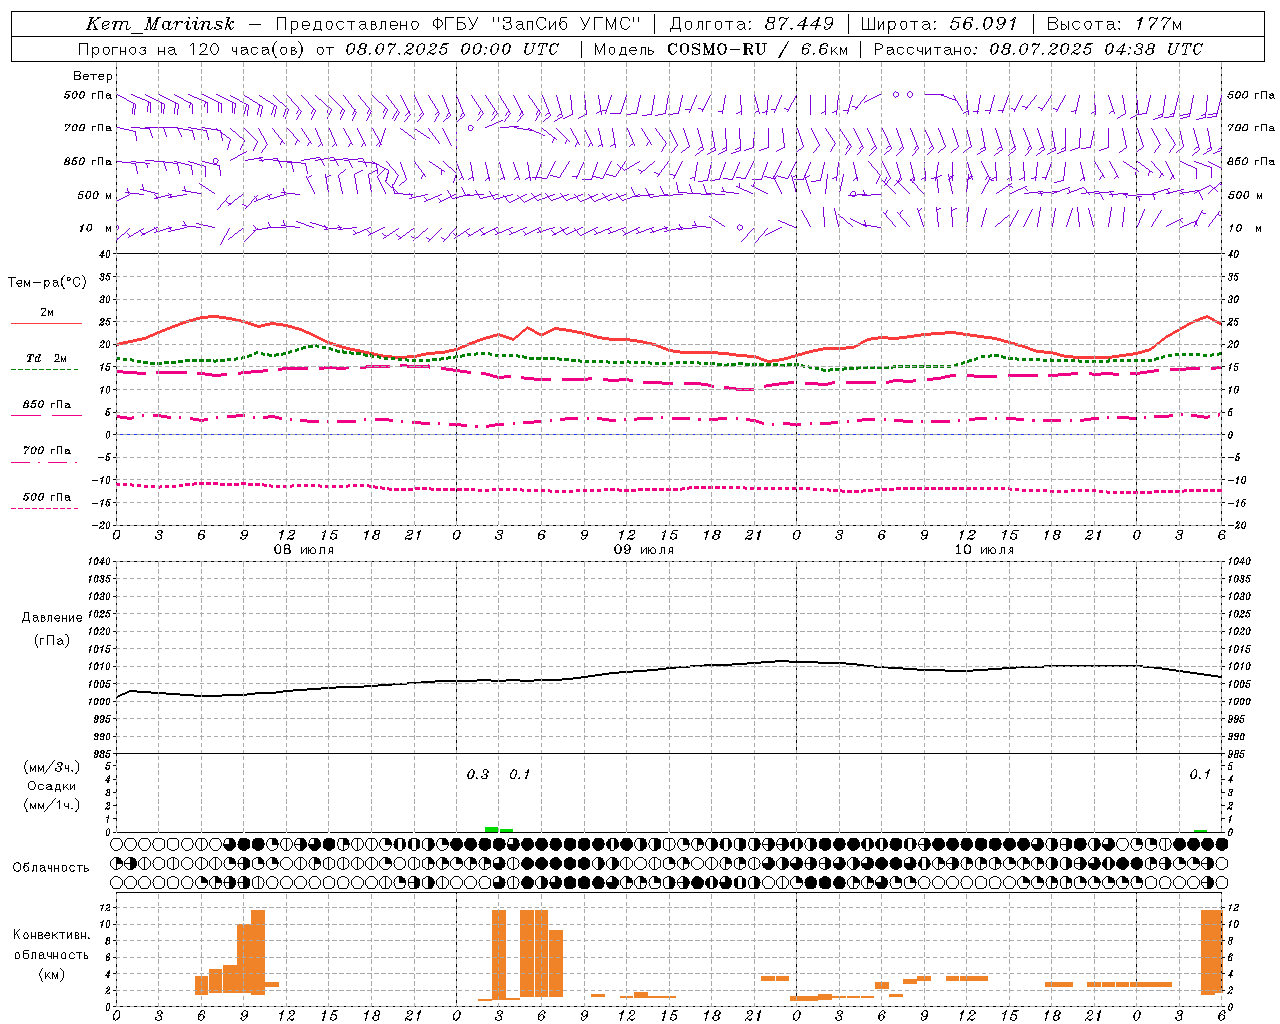Click the Осадки precipitation label

pos(52,786)
